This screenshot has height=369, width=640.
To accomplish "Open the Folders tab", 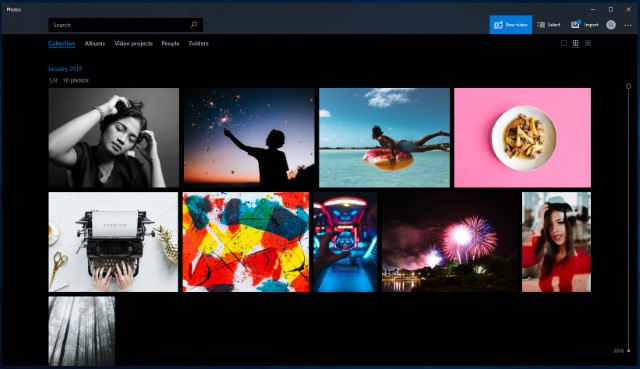I will coord(198,43).
